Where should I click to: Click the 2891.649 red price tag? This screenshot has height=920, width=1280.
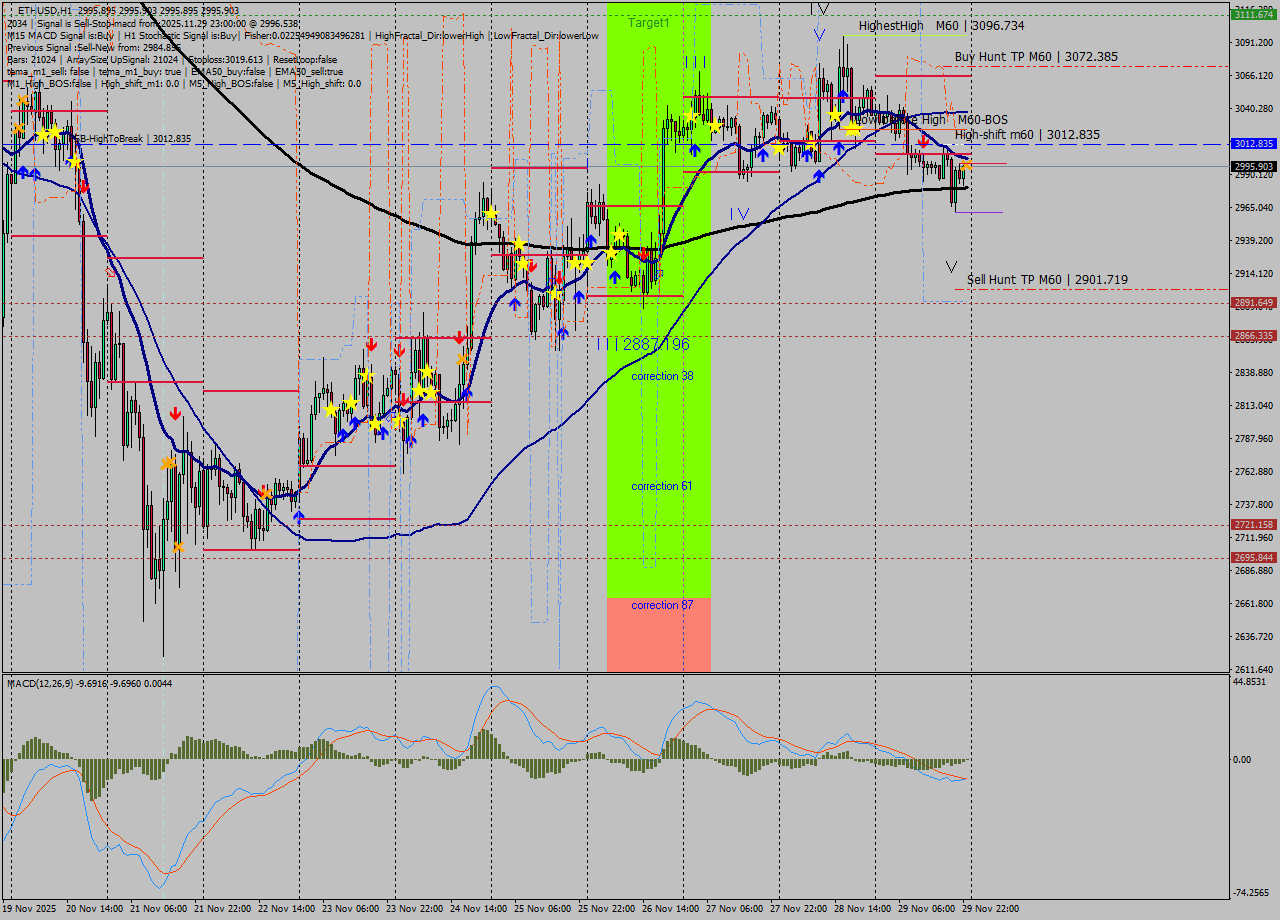[x=1253, y=302]
